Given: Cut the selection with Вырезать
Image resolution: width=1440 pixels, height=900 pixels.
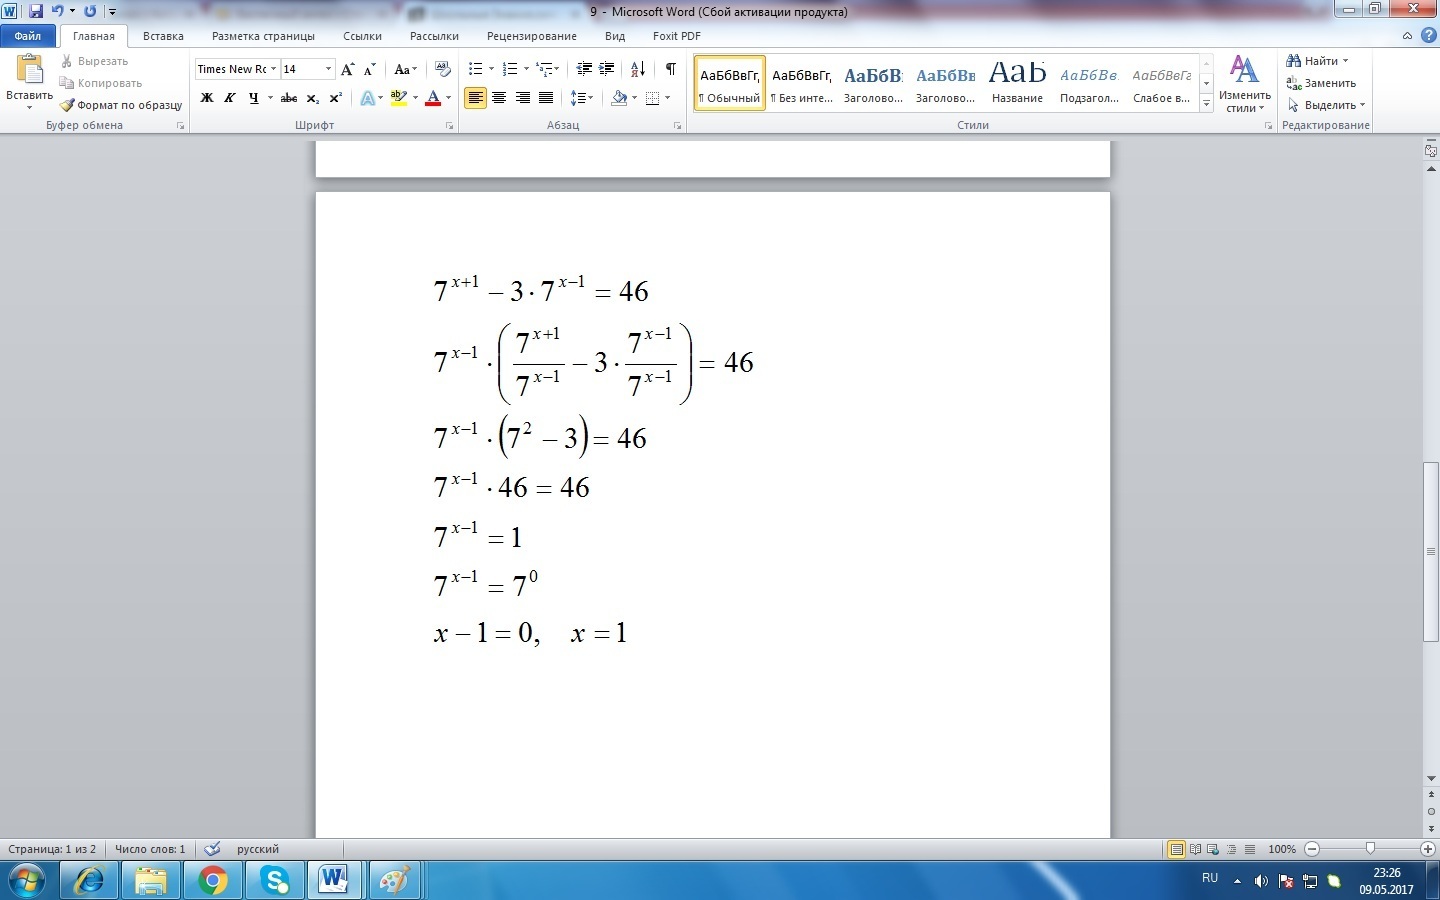Looking at the screenshot, I should [94, 61].
